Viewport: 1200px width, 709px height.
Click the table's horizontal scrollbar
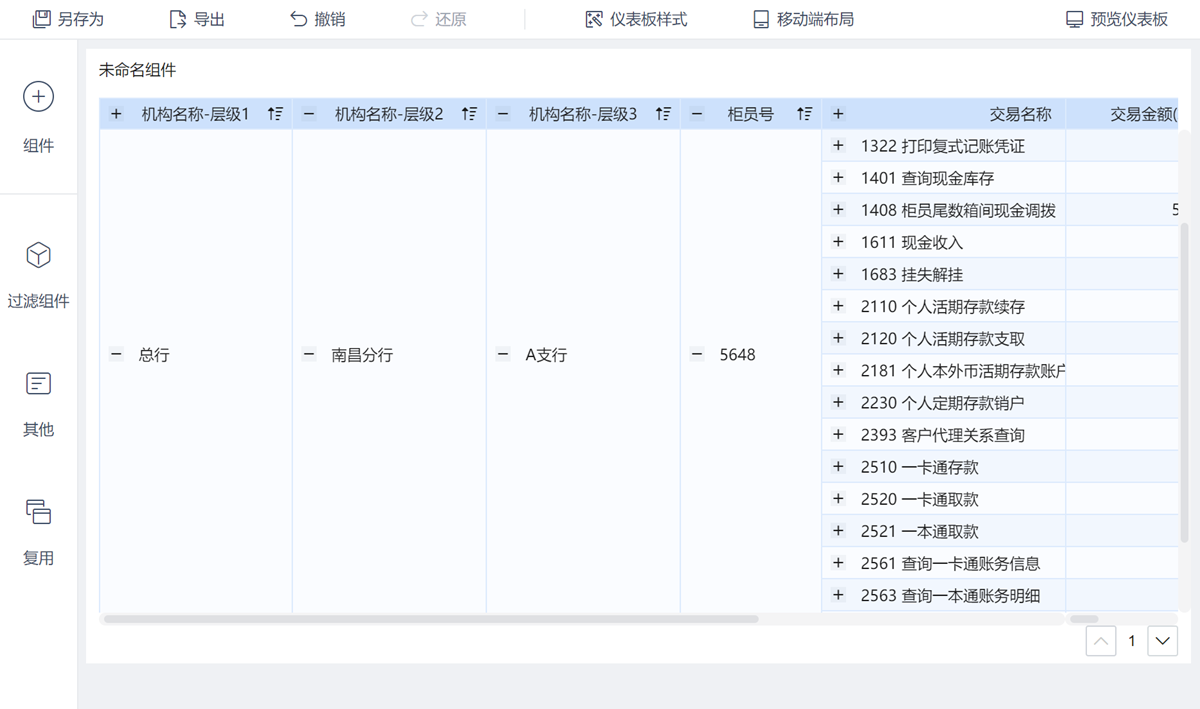point(431,619)
